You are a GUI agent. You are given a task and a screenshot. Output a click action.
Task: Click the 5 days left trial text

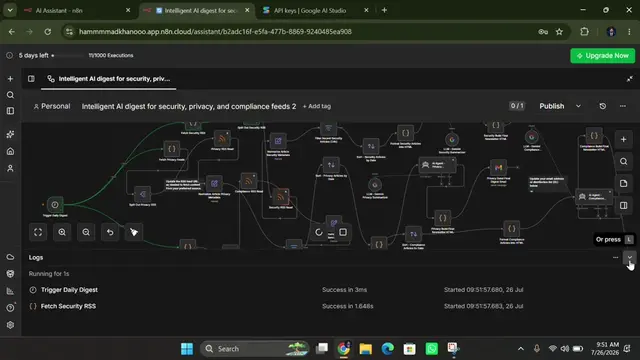pos(33,56)
